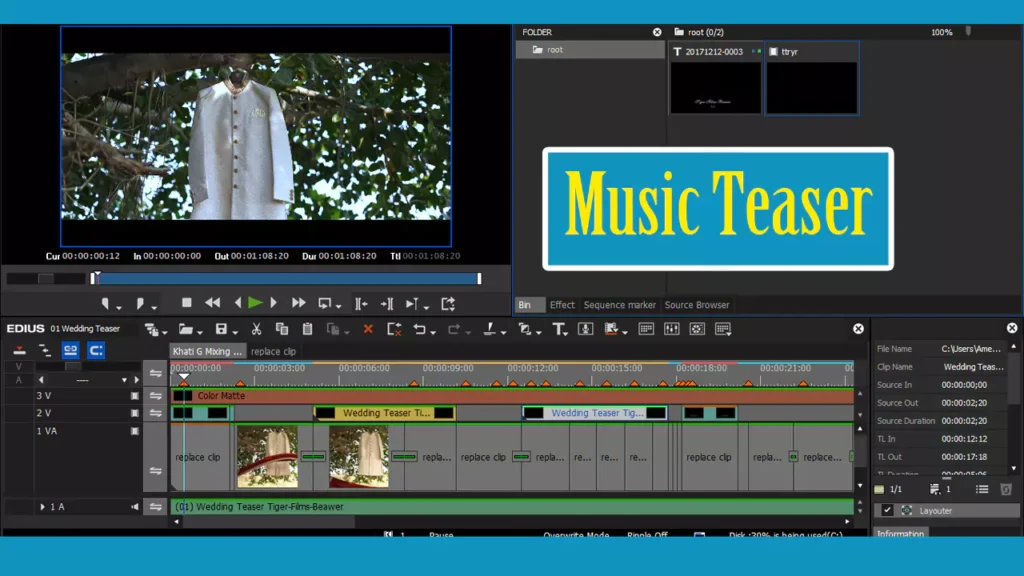Screen dimensions: 1024x576
Task: Stop playback in the preview monitor
Action: pyautogui.click(x=187, y=303)
